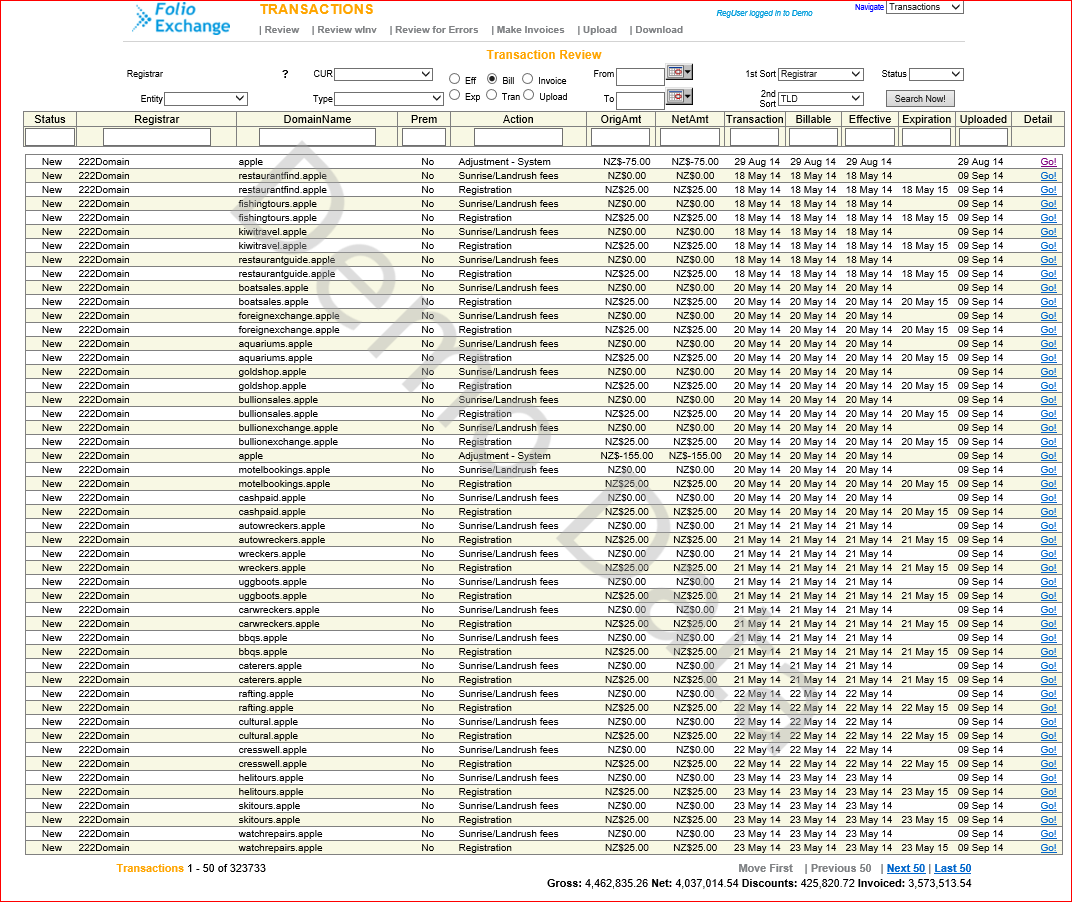Open the To date calendar picker
This screenshot has width=1072, height=902.
680,96
